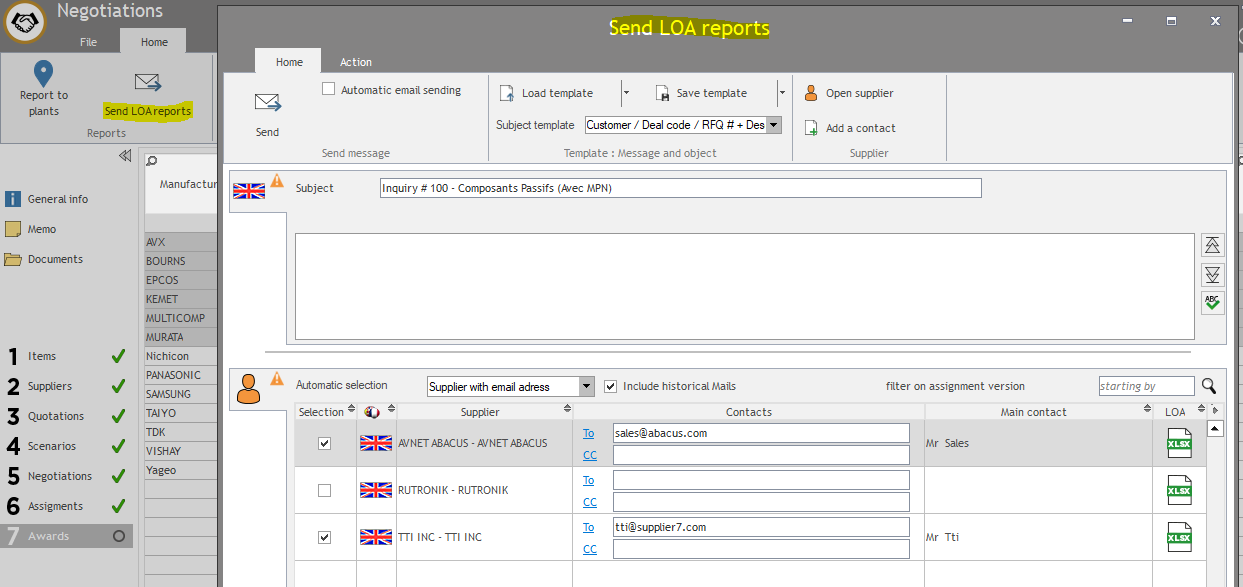1243x587 pixels.
Task: Expand the Load template dropdown arrow
Action: tap(626, 93)
